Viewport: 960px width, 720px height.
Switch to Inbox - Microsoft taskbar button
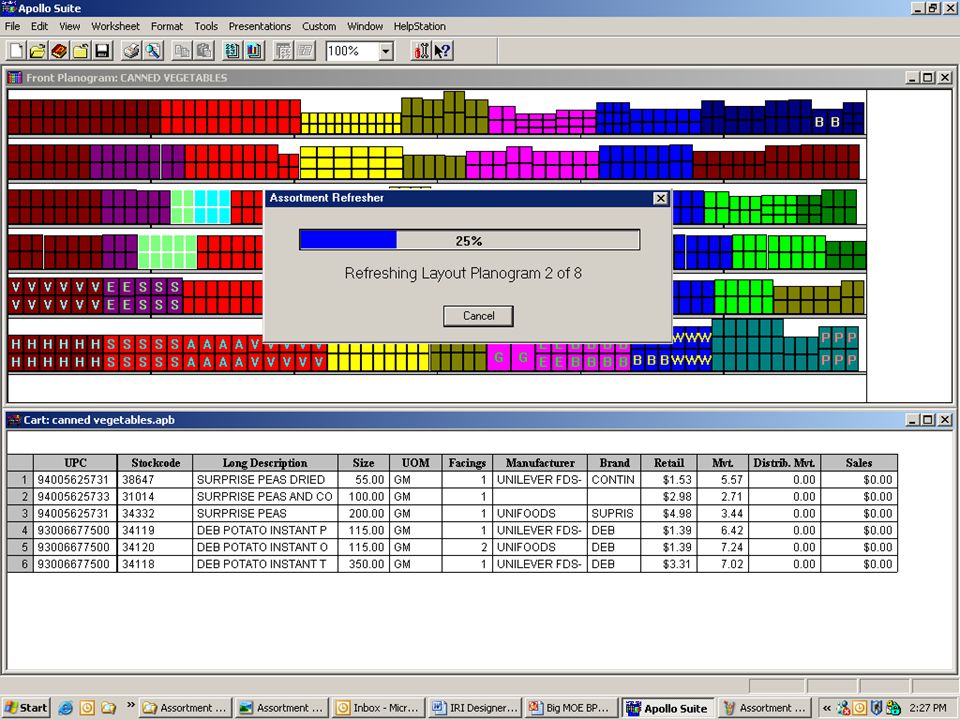click(378, 708)
